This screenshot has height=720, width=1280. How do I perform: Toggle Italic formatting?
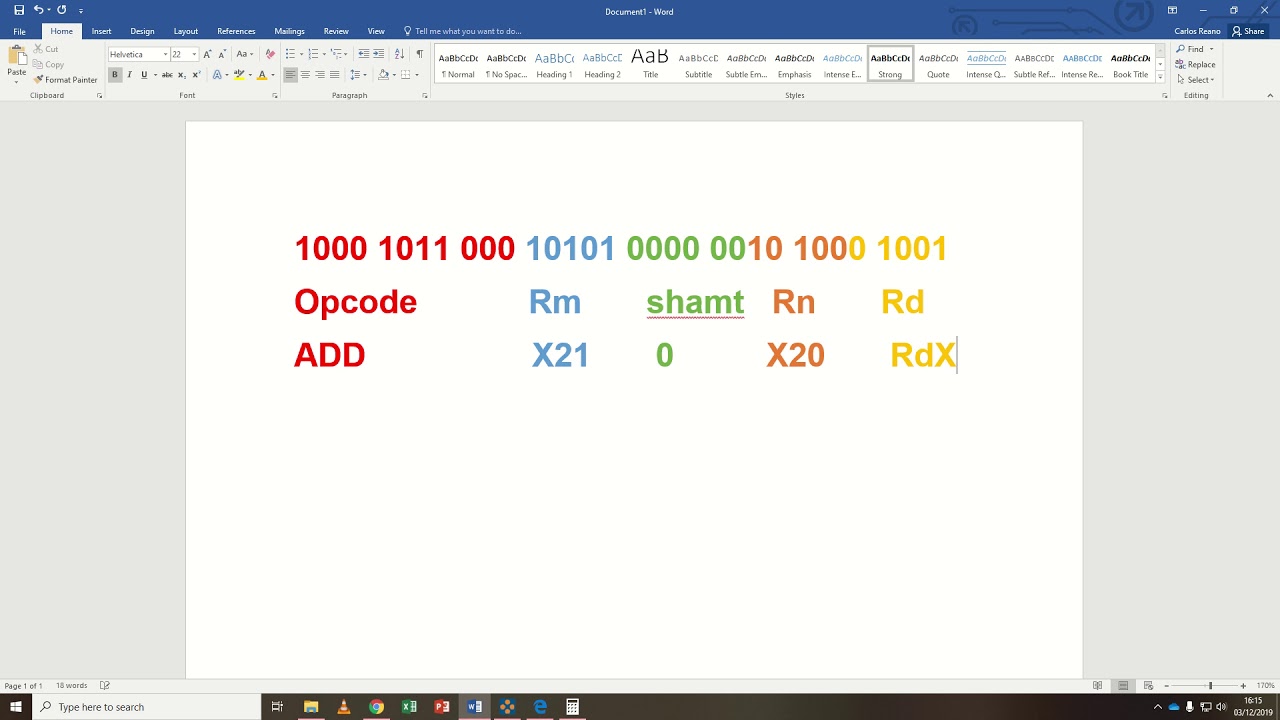(129, 75)
